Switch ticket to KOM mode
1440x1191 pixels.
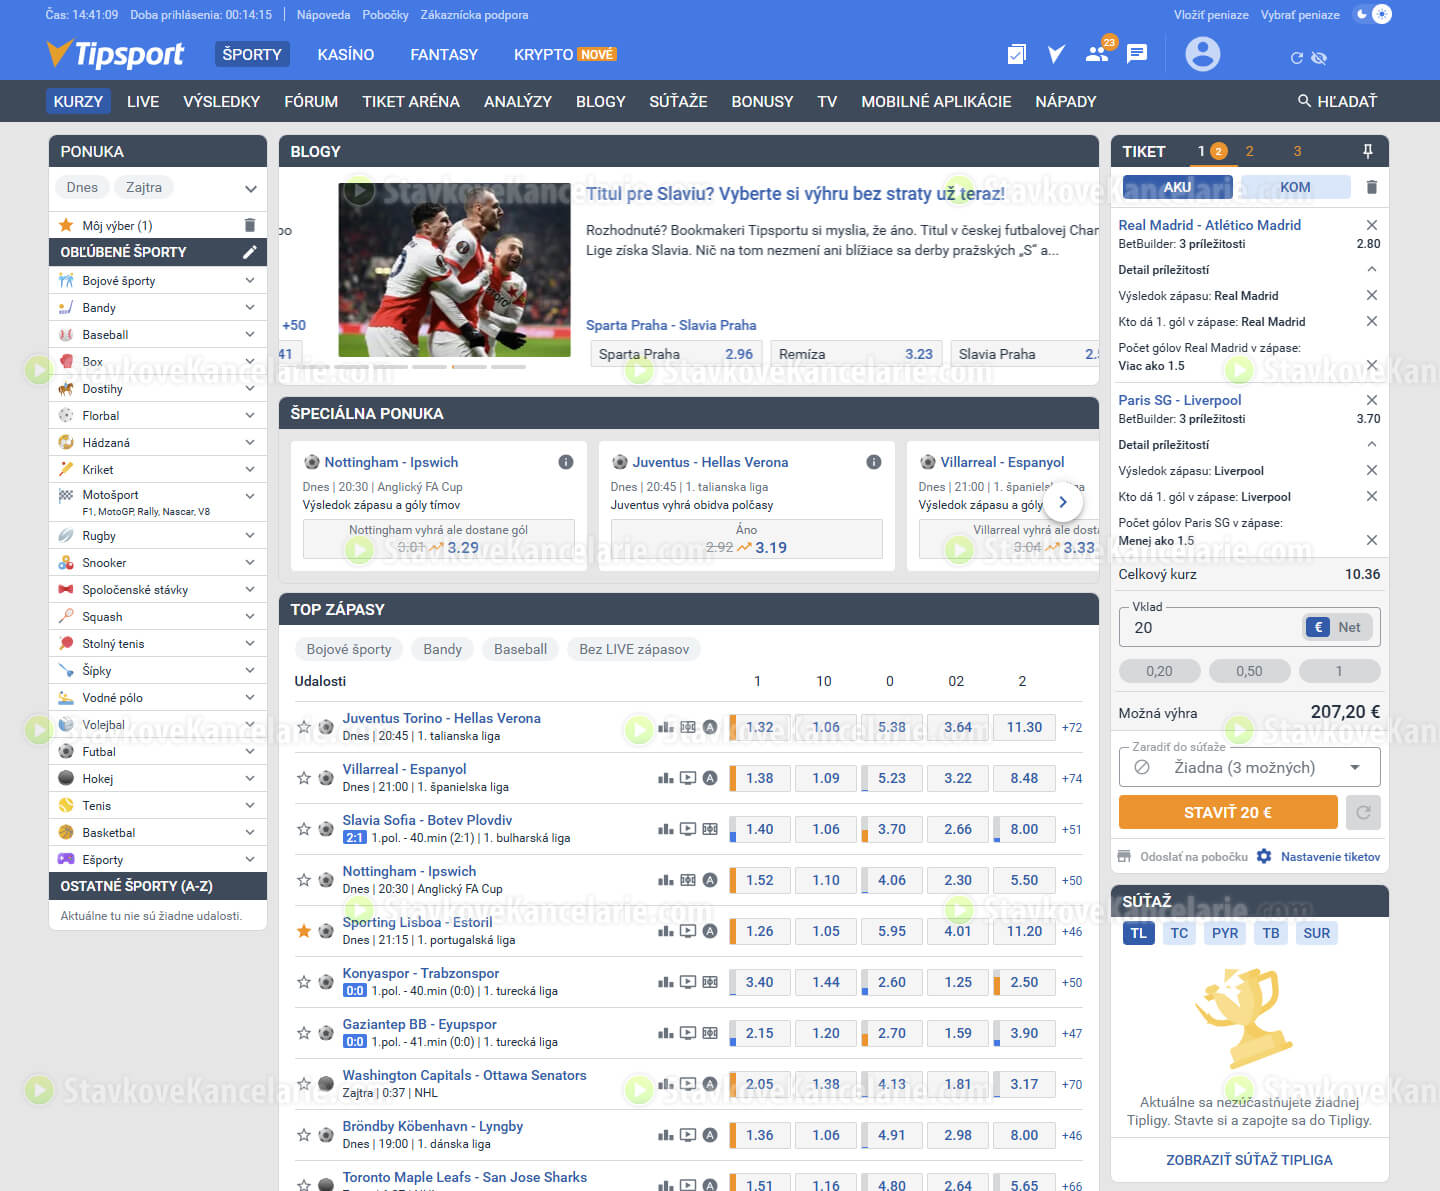(x=1295, y=187)
